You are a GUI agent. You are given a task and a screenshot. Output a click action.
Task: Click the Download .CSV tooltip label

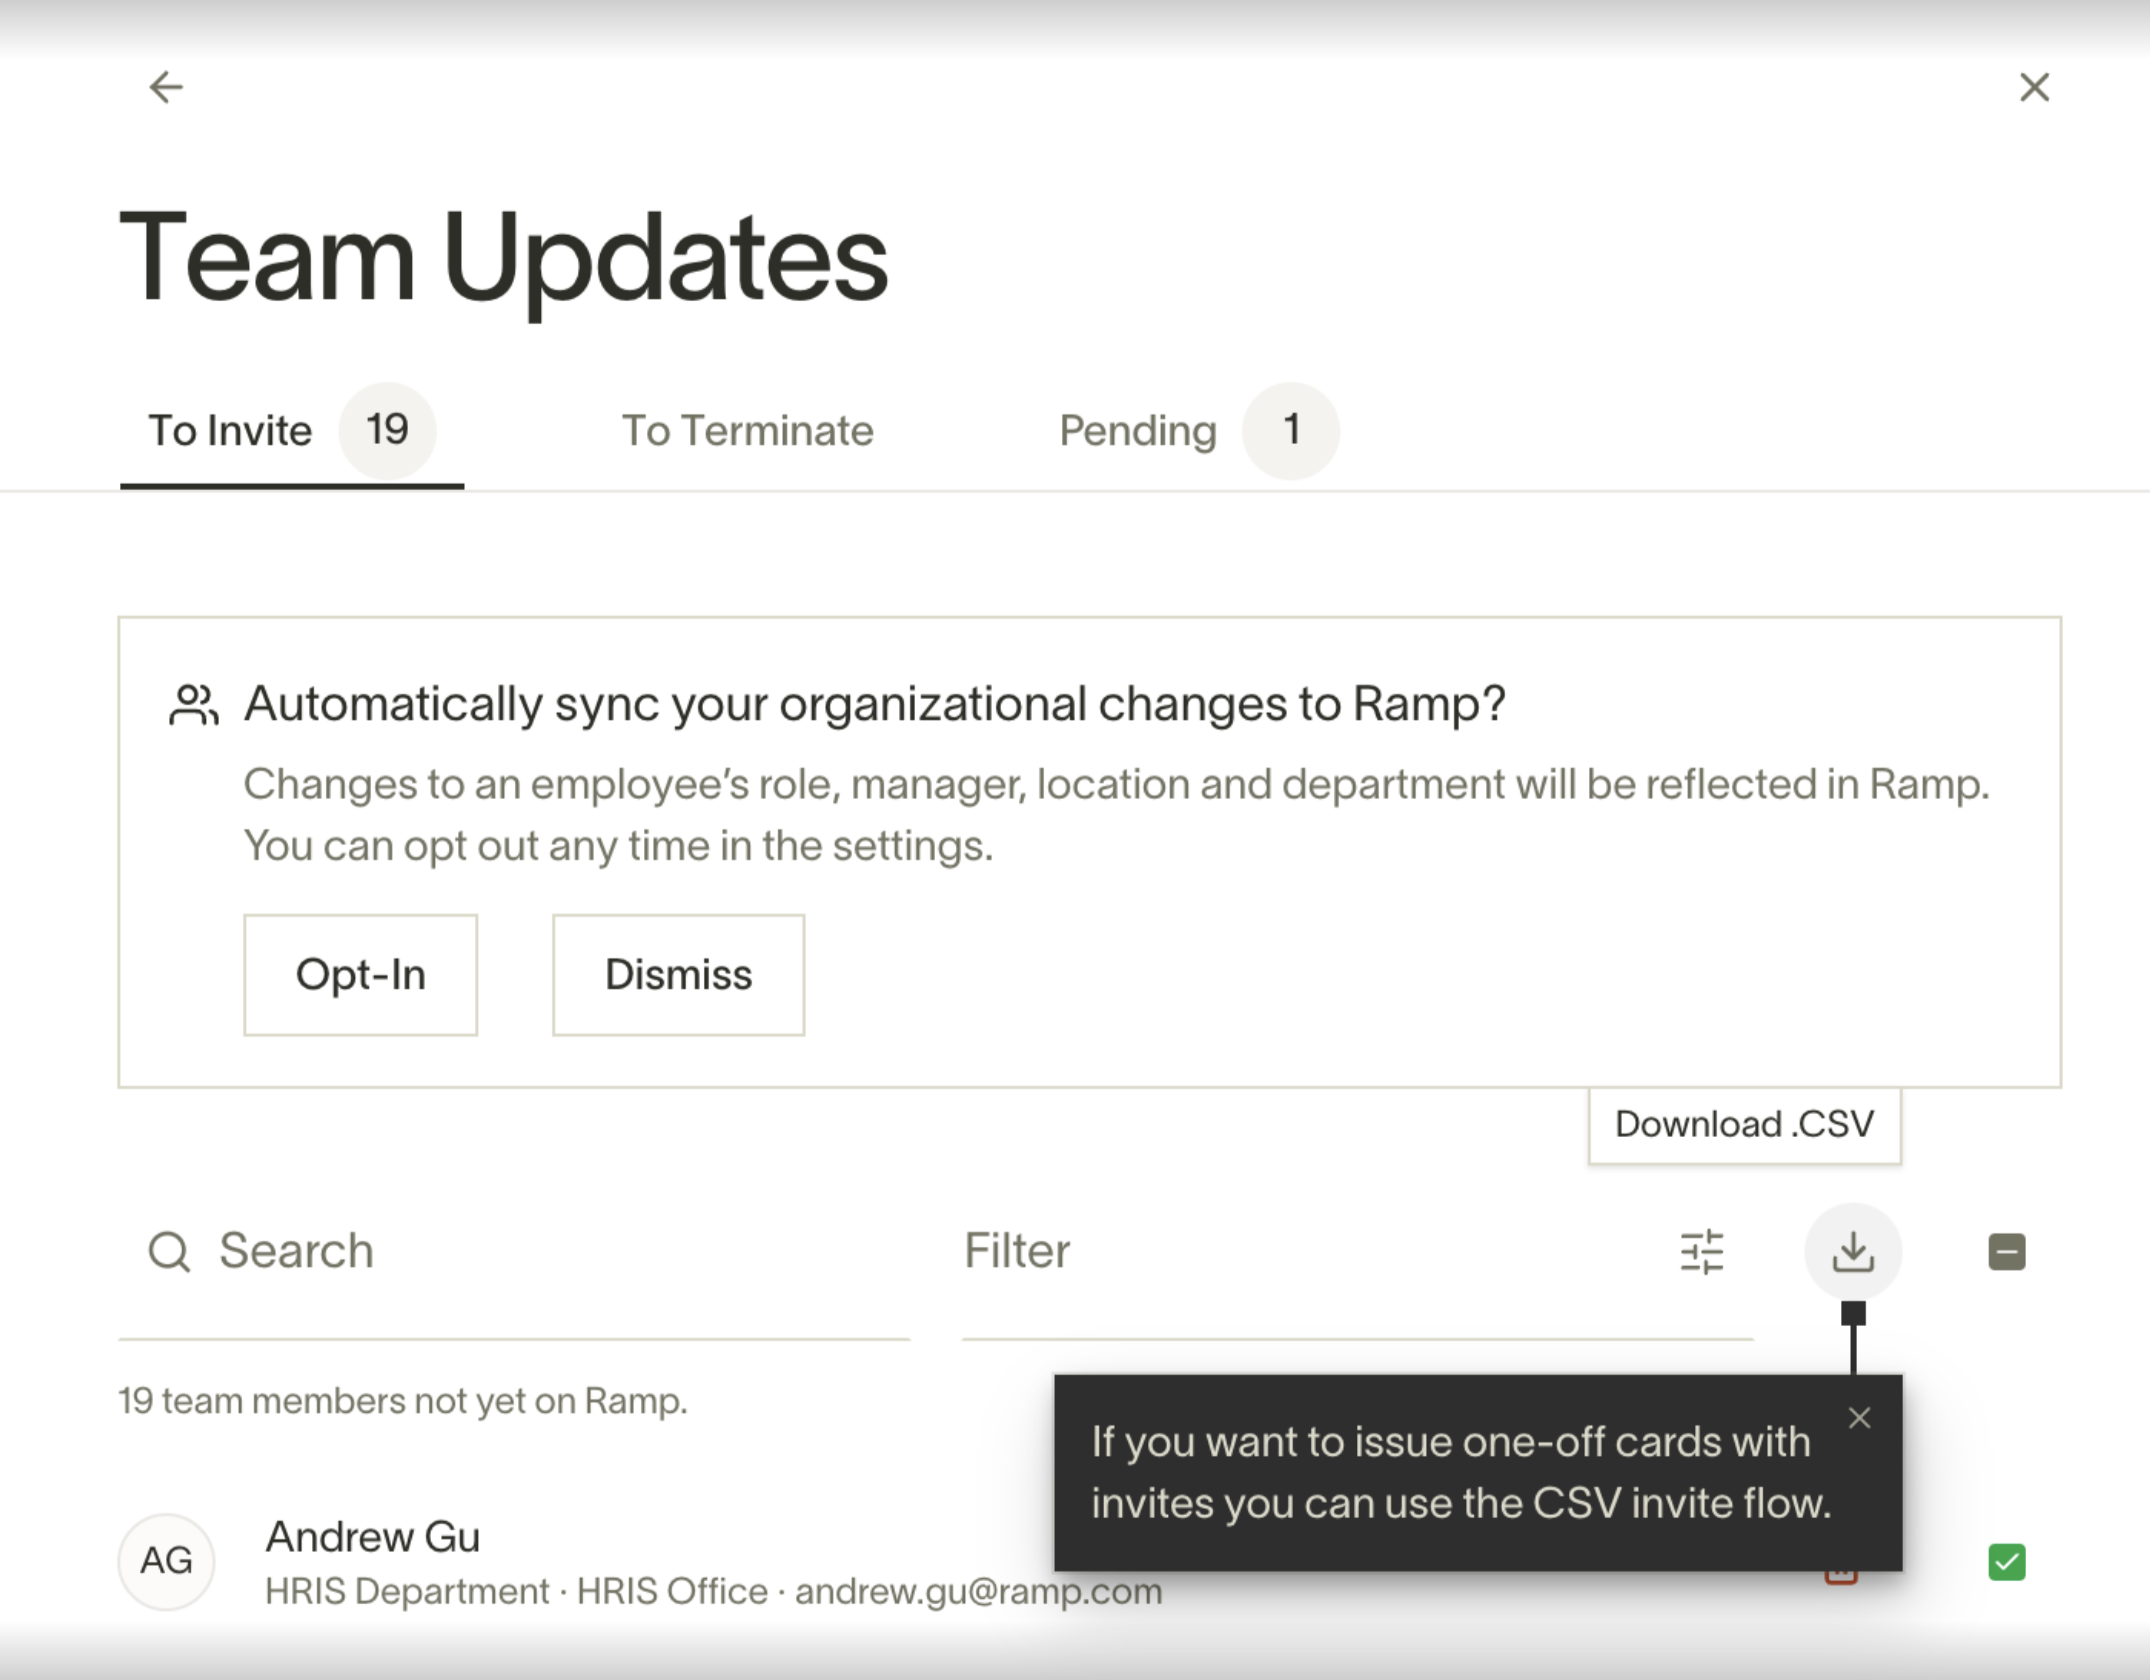[x=1744, y=1125]
